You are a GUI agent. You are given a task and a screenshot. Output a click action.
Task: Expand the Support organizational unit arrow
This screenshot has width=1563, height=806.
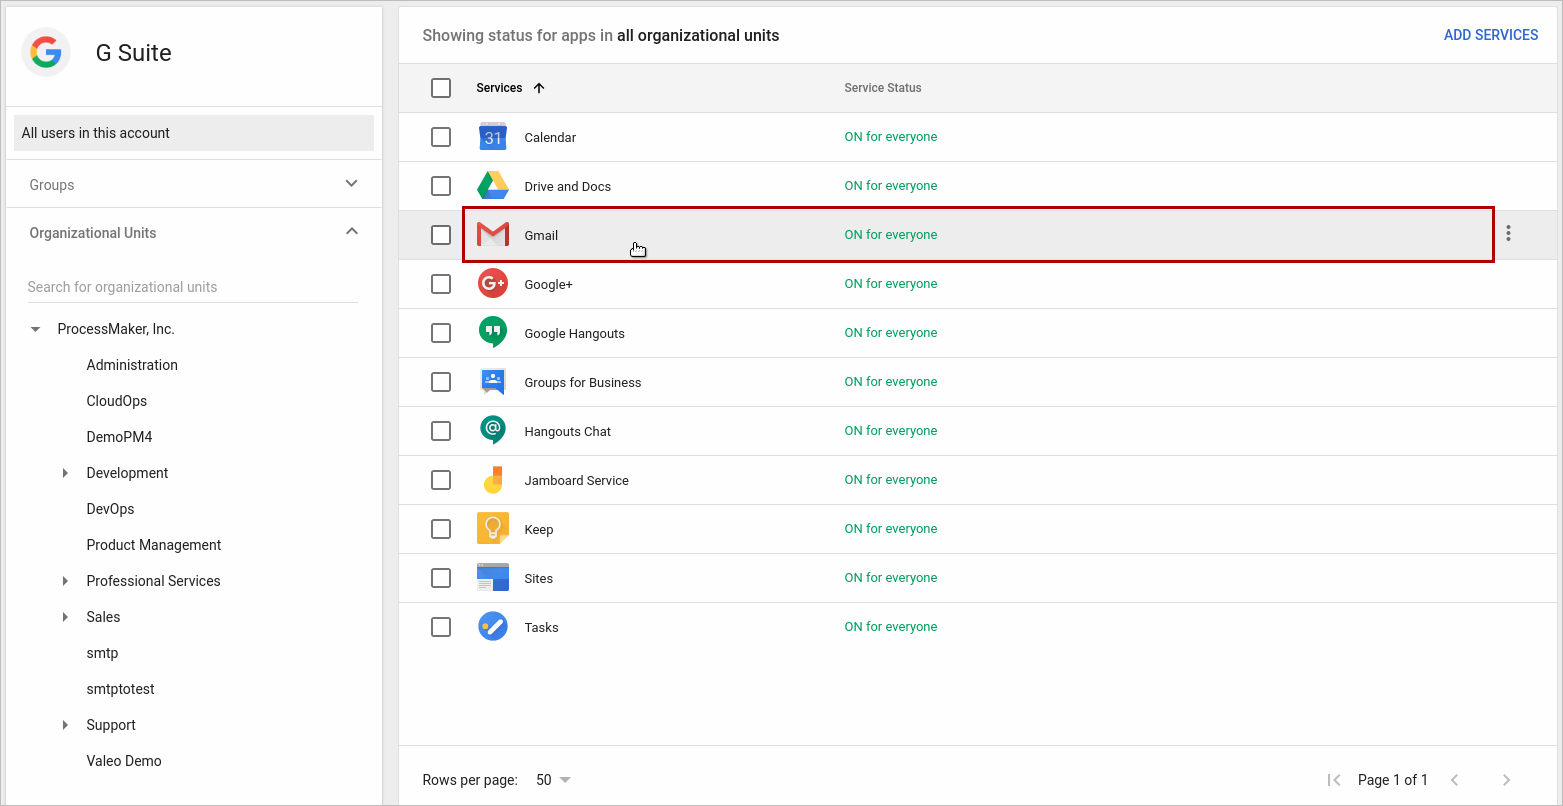[65, 725]
